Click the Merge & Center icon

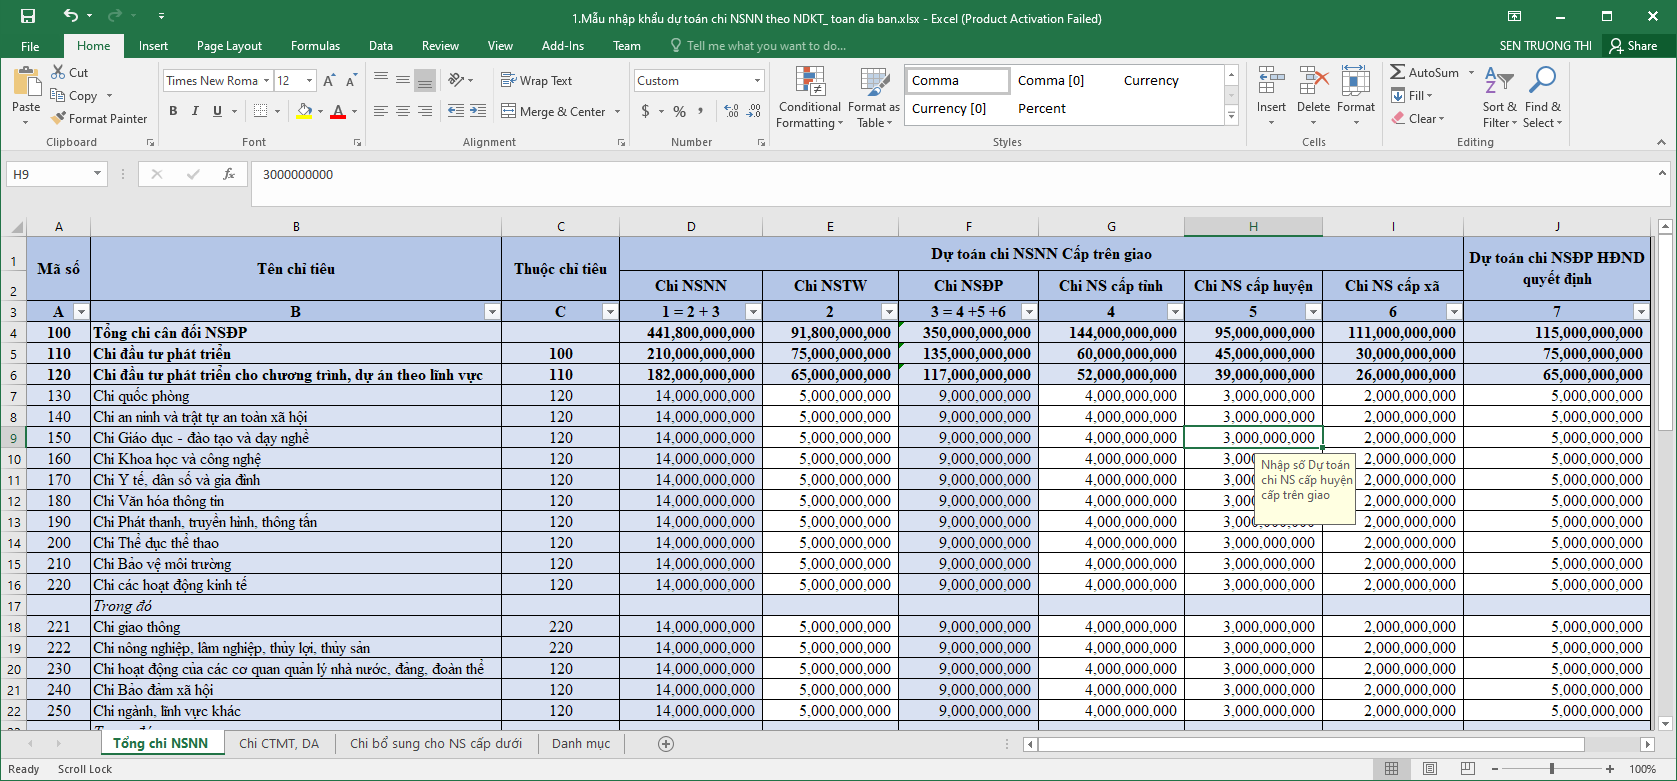[508, 111]
